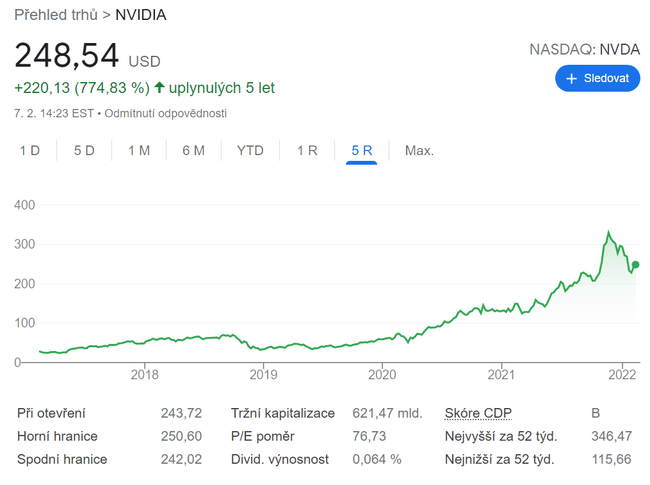Click the 621,47 mld. market cap value
650x485 pixels.
pos(387,412)
